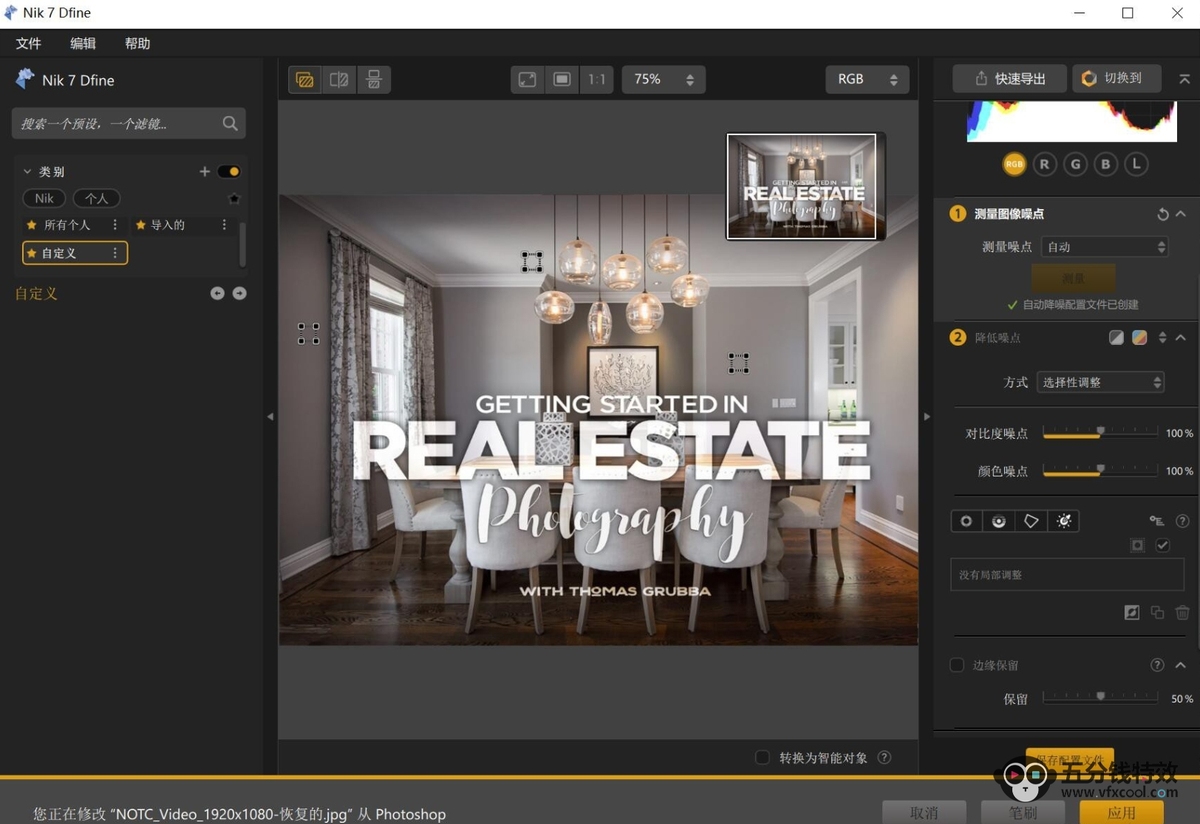The image size is (1200, 824).
Task: Collapse the 类别 section
Action: 27,172
